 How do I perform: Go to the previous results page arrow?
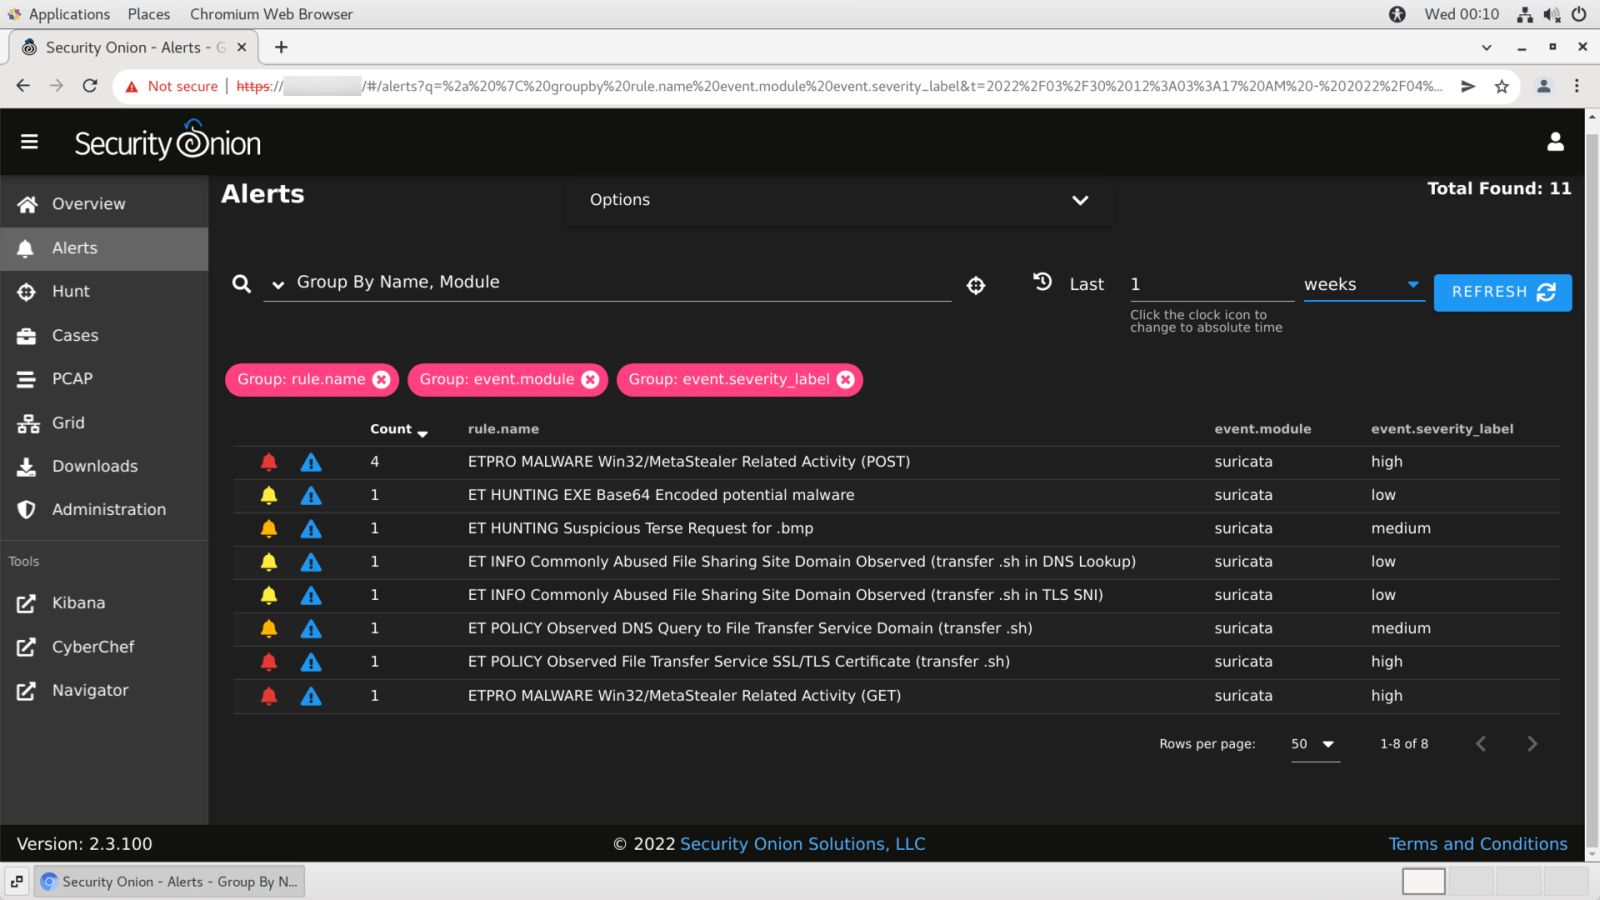[x=1481, y=744]
